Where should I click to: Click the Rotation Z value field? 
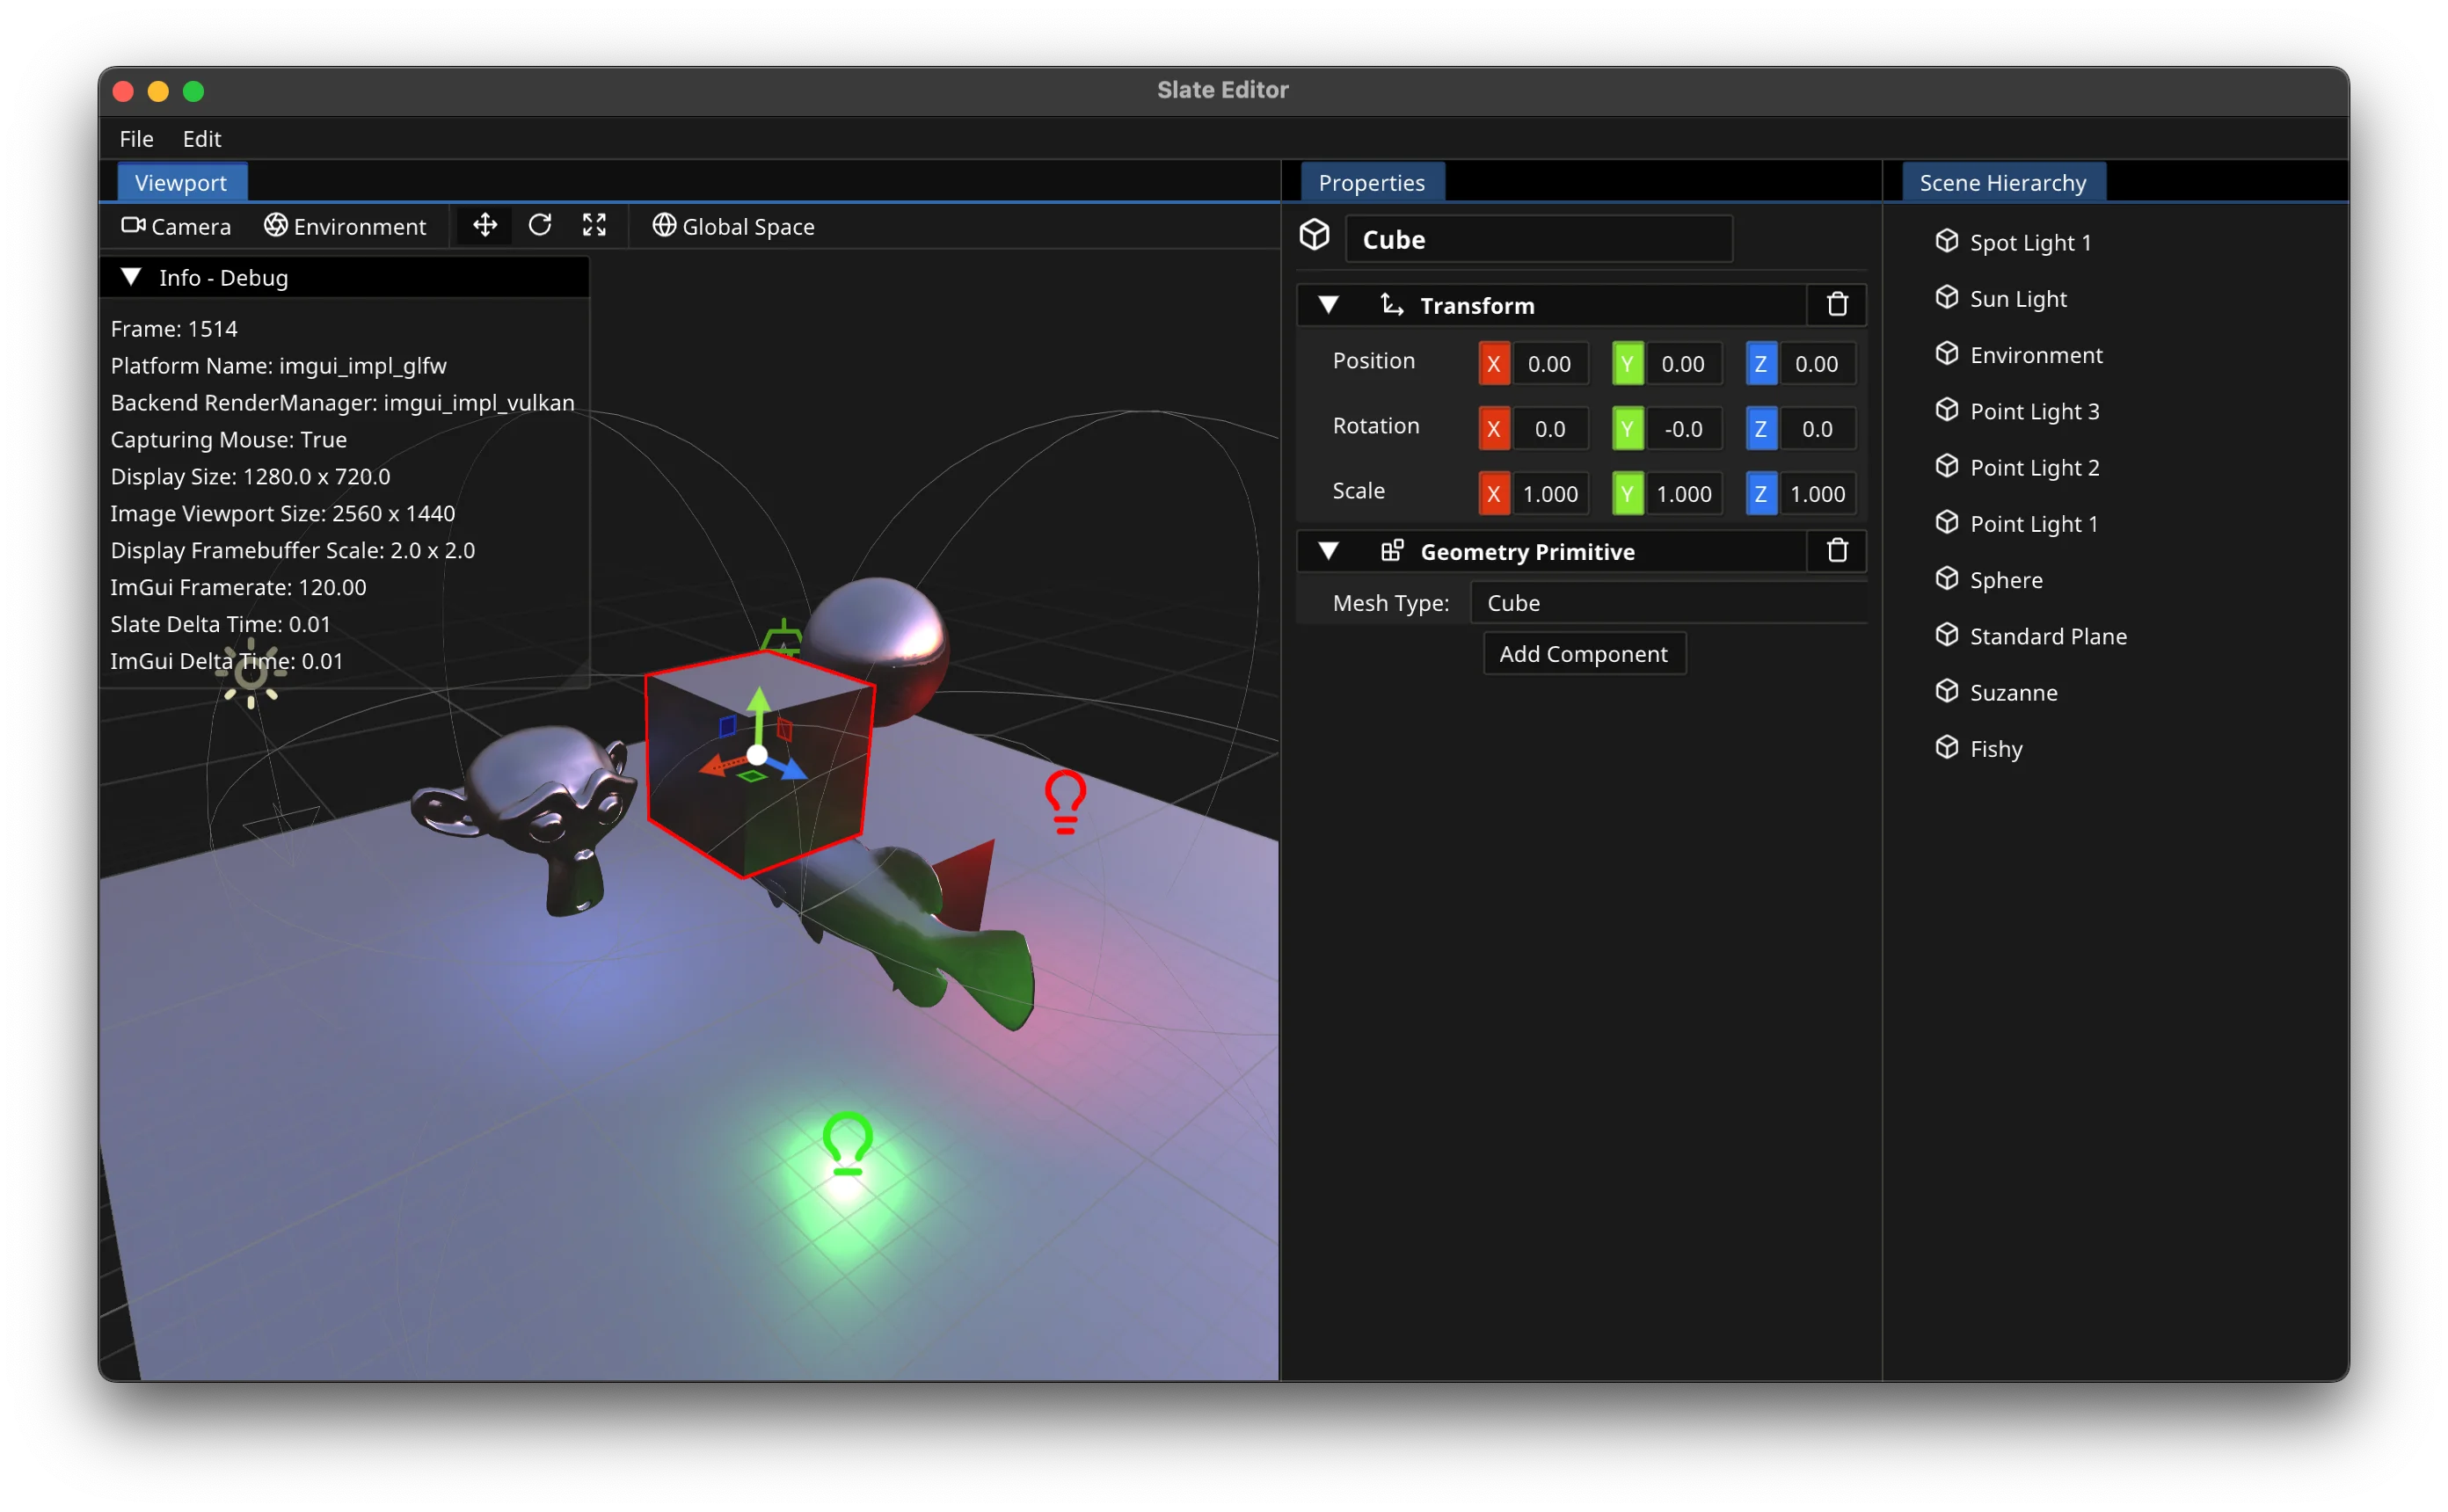tap(1817, 429)
